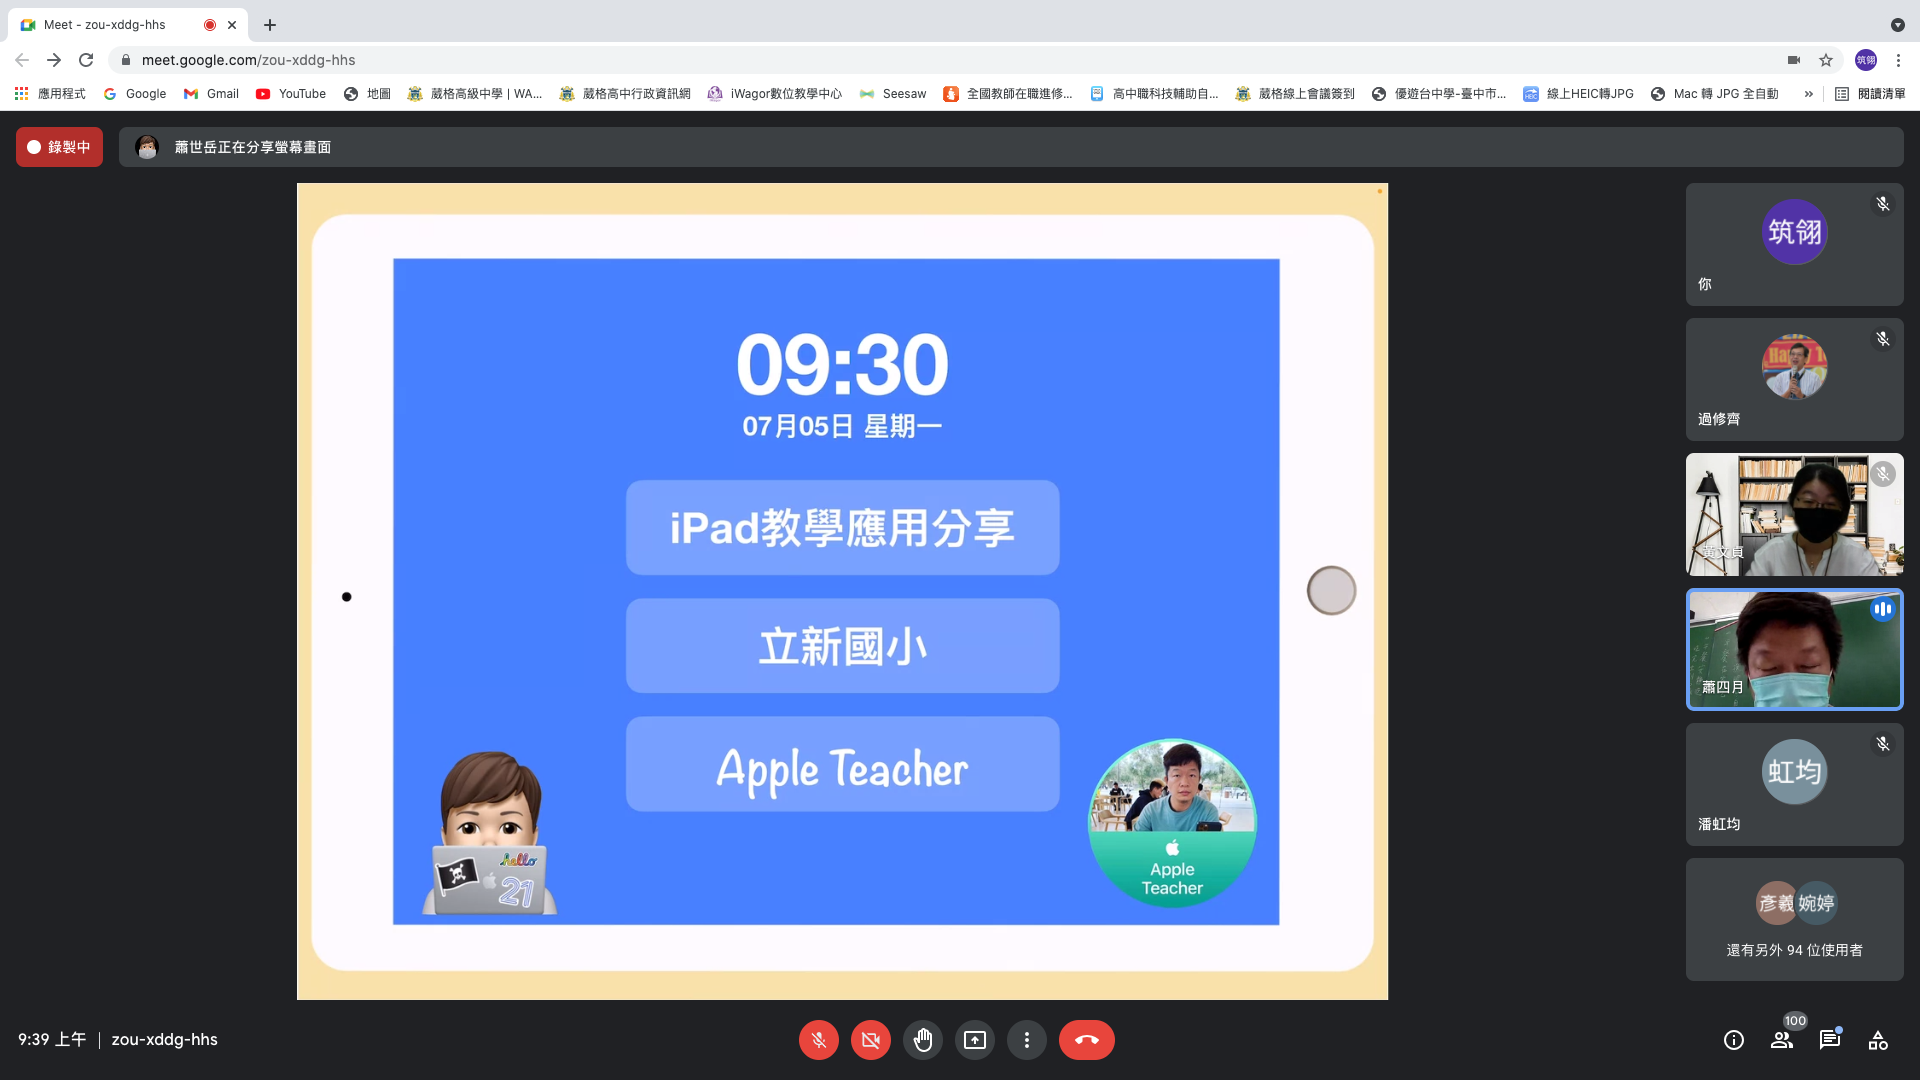Screen dimensions: 1920x1080
Task: Show participants list people icon
Action: 1782,1040
